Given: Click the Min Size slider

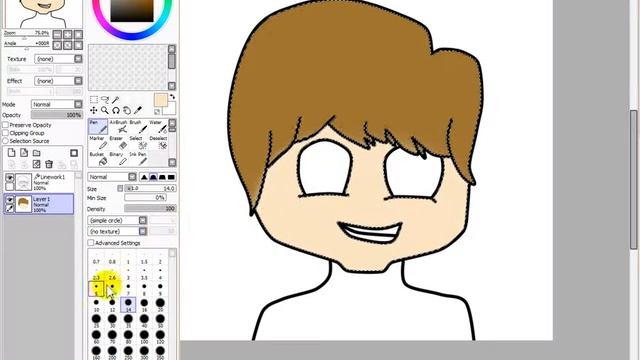Looking at the screenshot, I should (x=145, y=198).
